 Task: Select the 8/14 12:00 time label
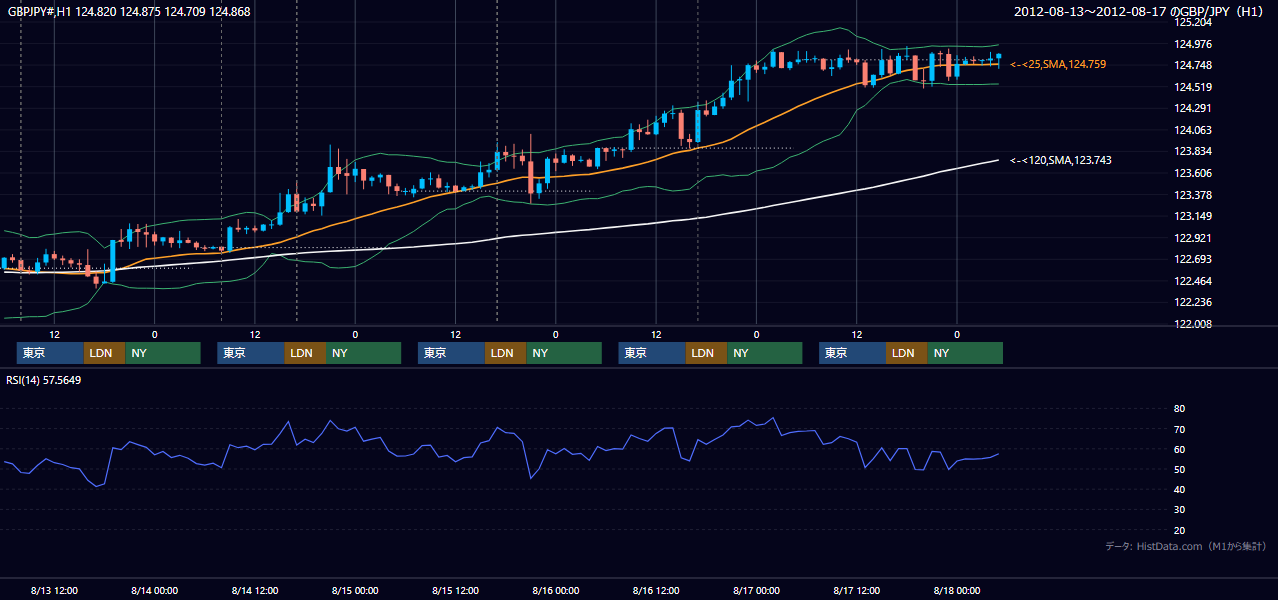pos(255,590)
